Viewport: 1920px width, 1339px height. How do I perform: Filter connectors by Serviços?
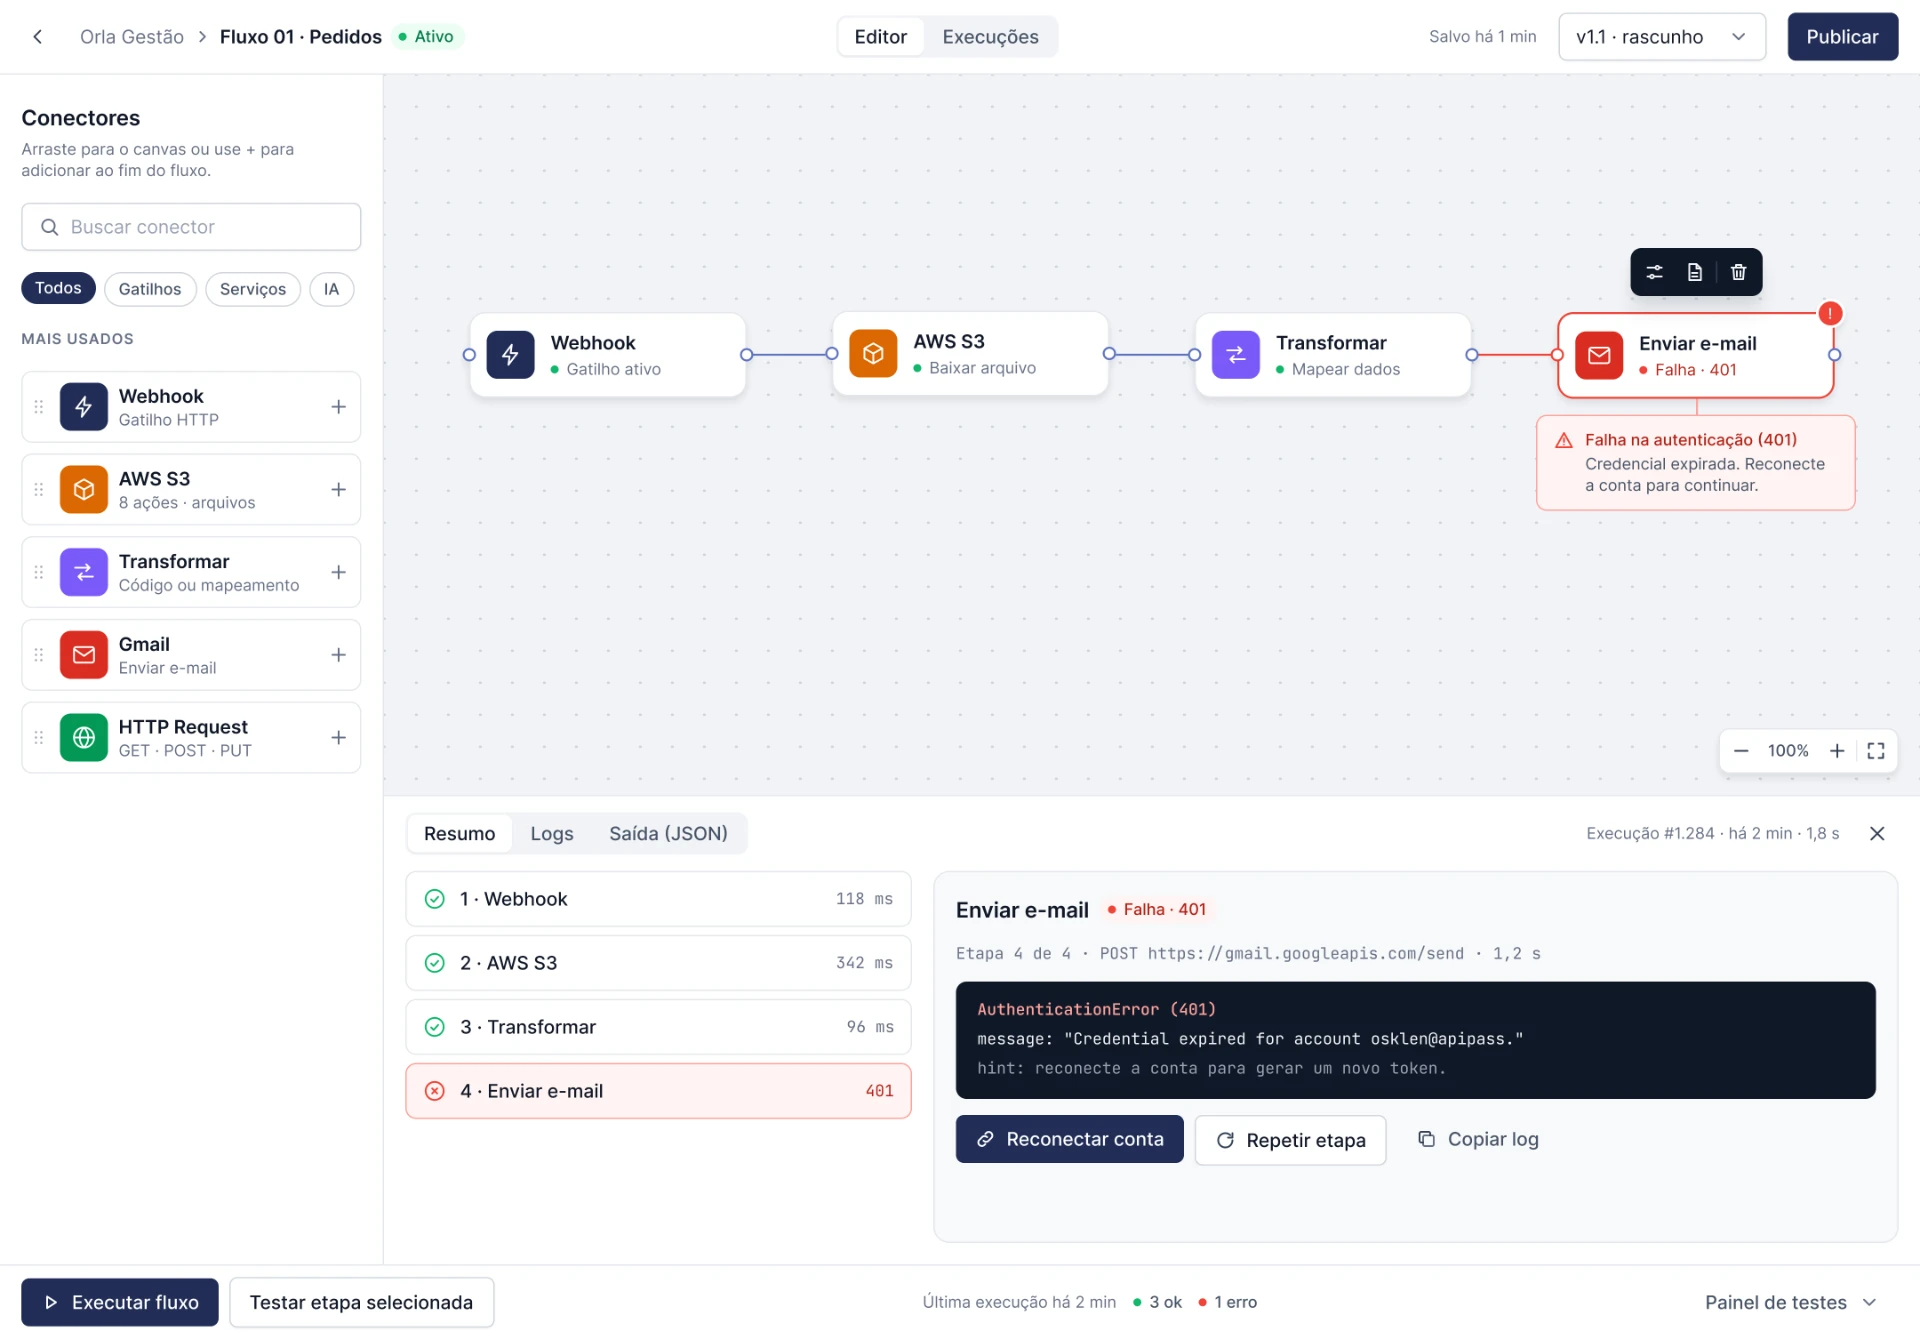click(253, 289)
